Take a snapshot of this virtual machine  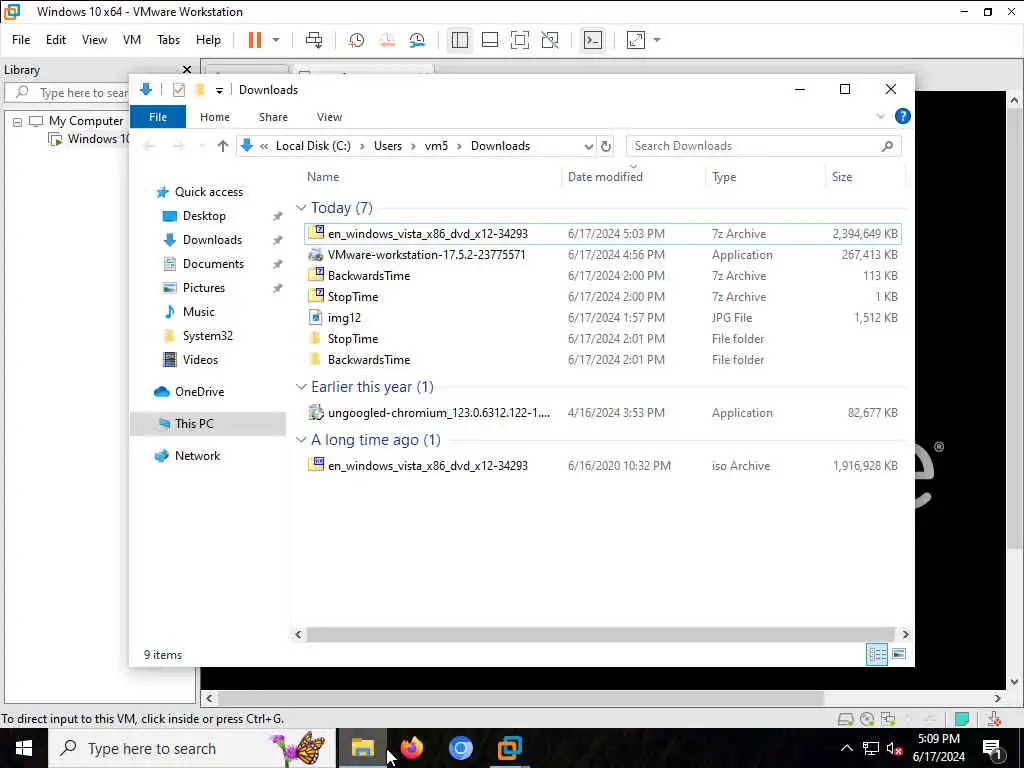[356, 40]
